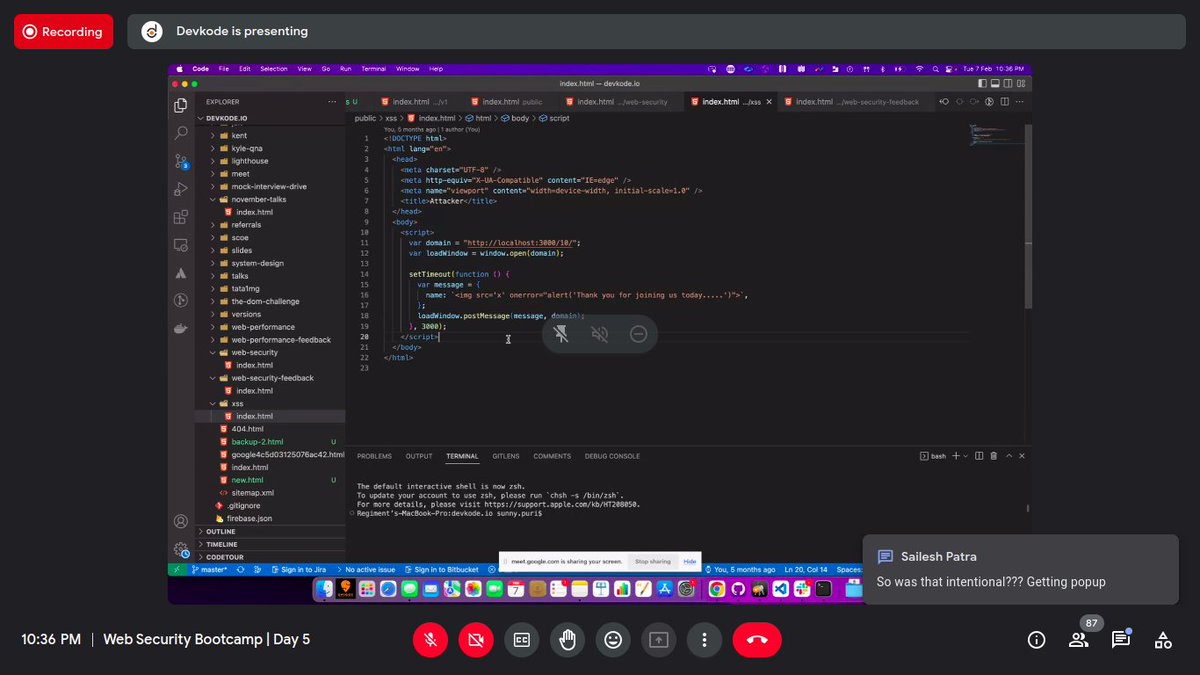Toggle closed captions in Meet
This screenshot has width=1200, height=675.
click(521, 640)
